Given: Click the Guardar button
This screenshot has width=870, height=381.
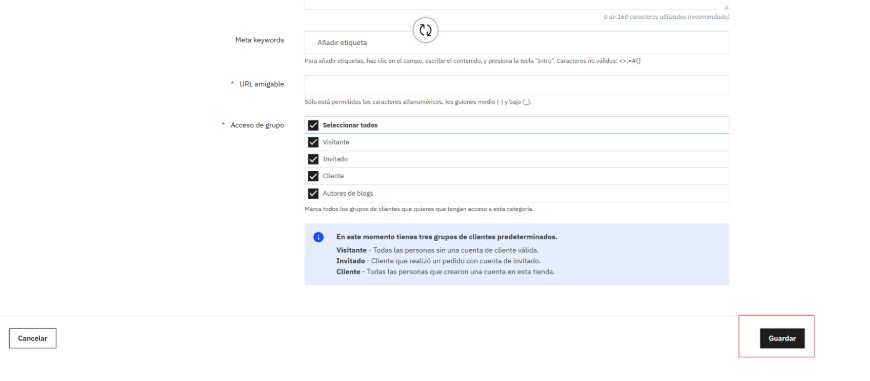Looking at the screenshot, I should [782, 338].
